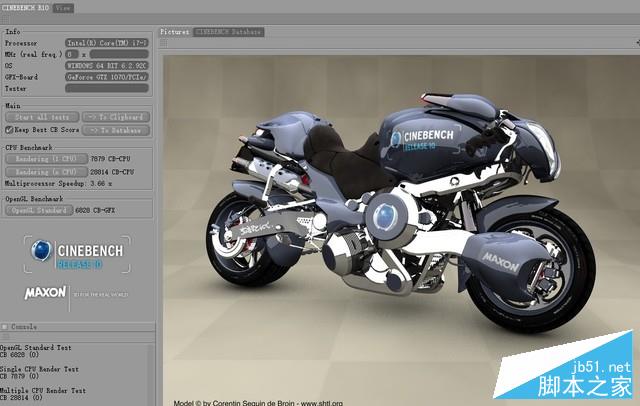Click 'Multiple CPU Render Test' console line

click(43, 390)
